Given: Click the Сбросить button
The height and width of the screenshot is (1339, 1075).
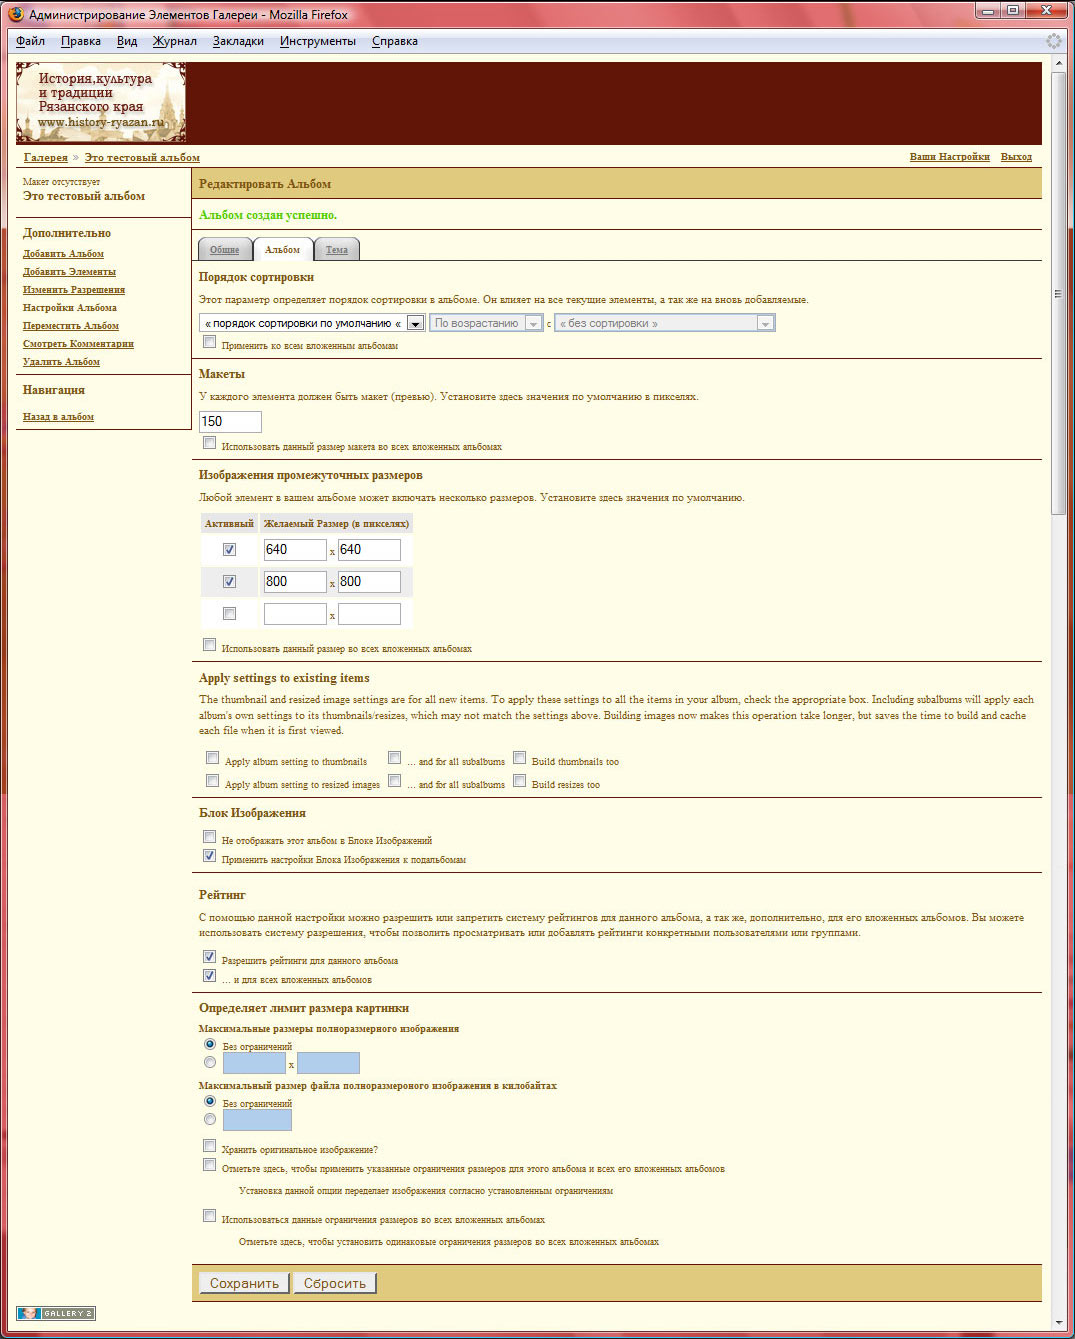Looking at the screenshot, I should [x=335, y=1283].
